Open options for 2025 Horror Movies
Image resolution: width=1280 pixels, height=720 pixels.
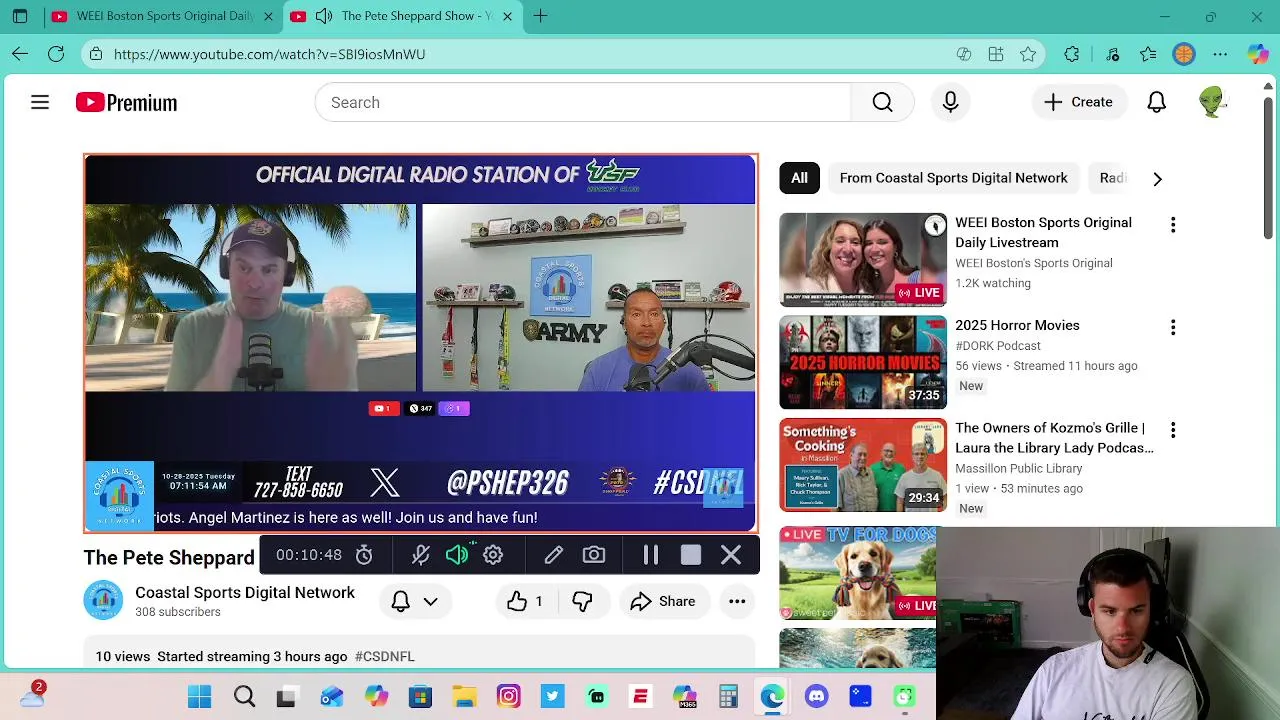[1173, 327]
